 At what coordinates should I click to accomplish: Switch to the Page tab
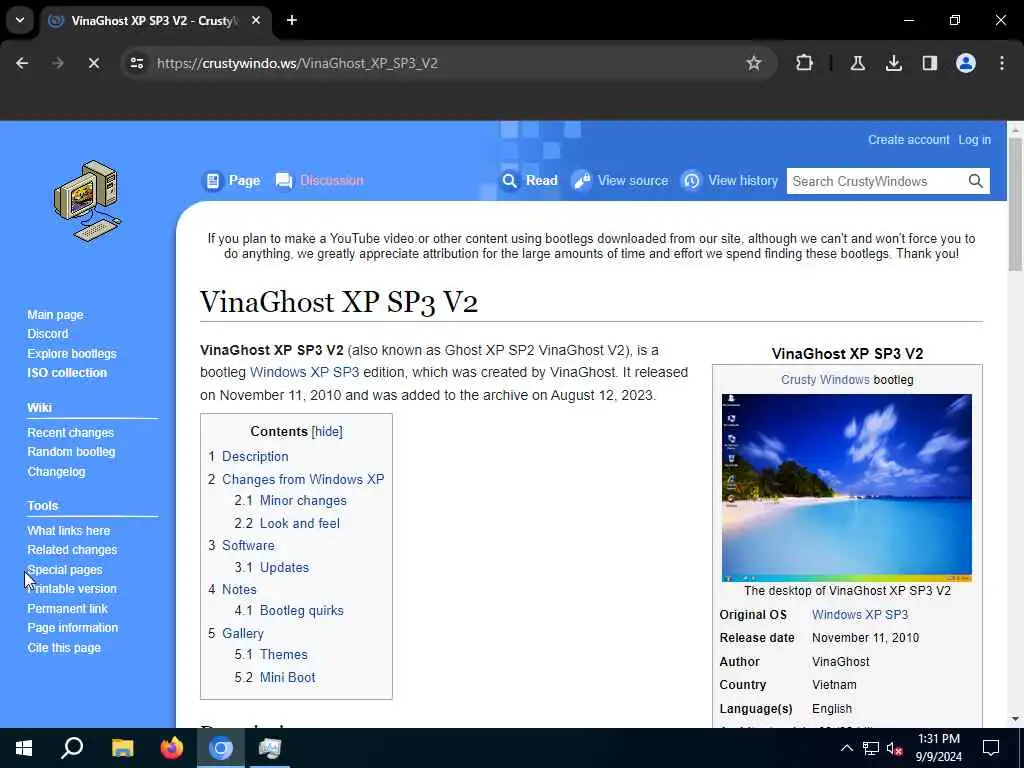pos(231,180)
